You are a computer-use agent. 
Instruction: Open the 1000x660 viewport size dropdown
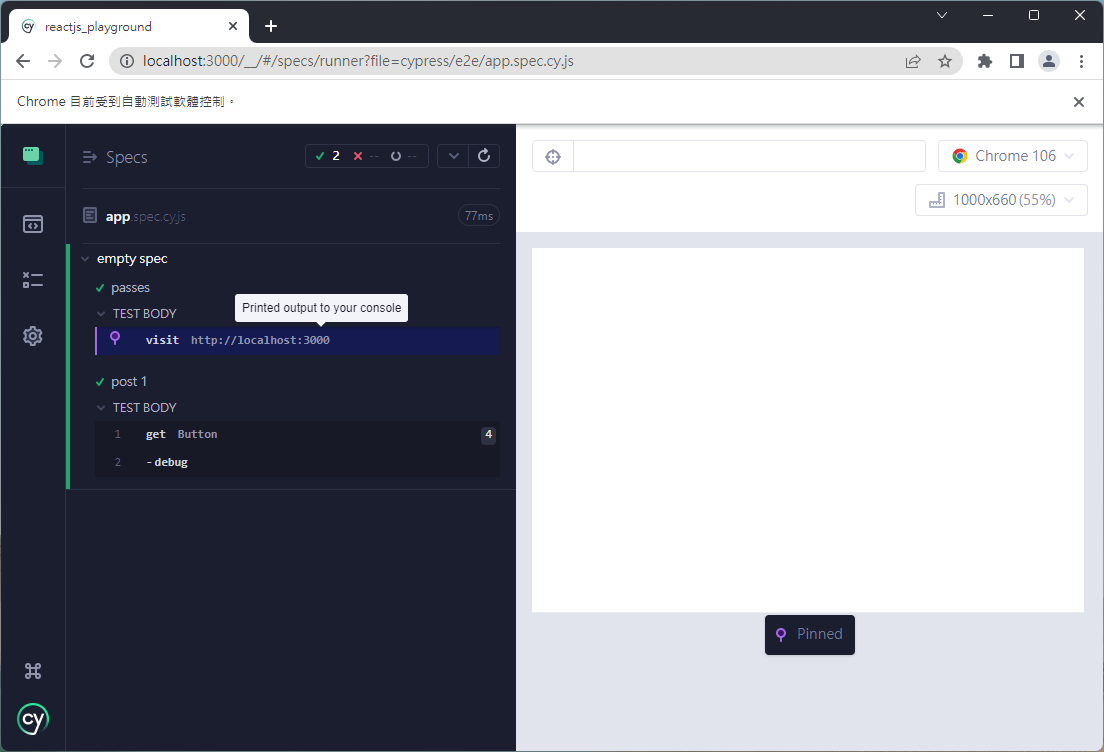tap(1001, 200)
